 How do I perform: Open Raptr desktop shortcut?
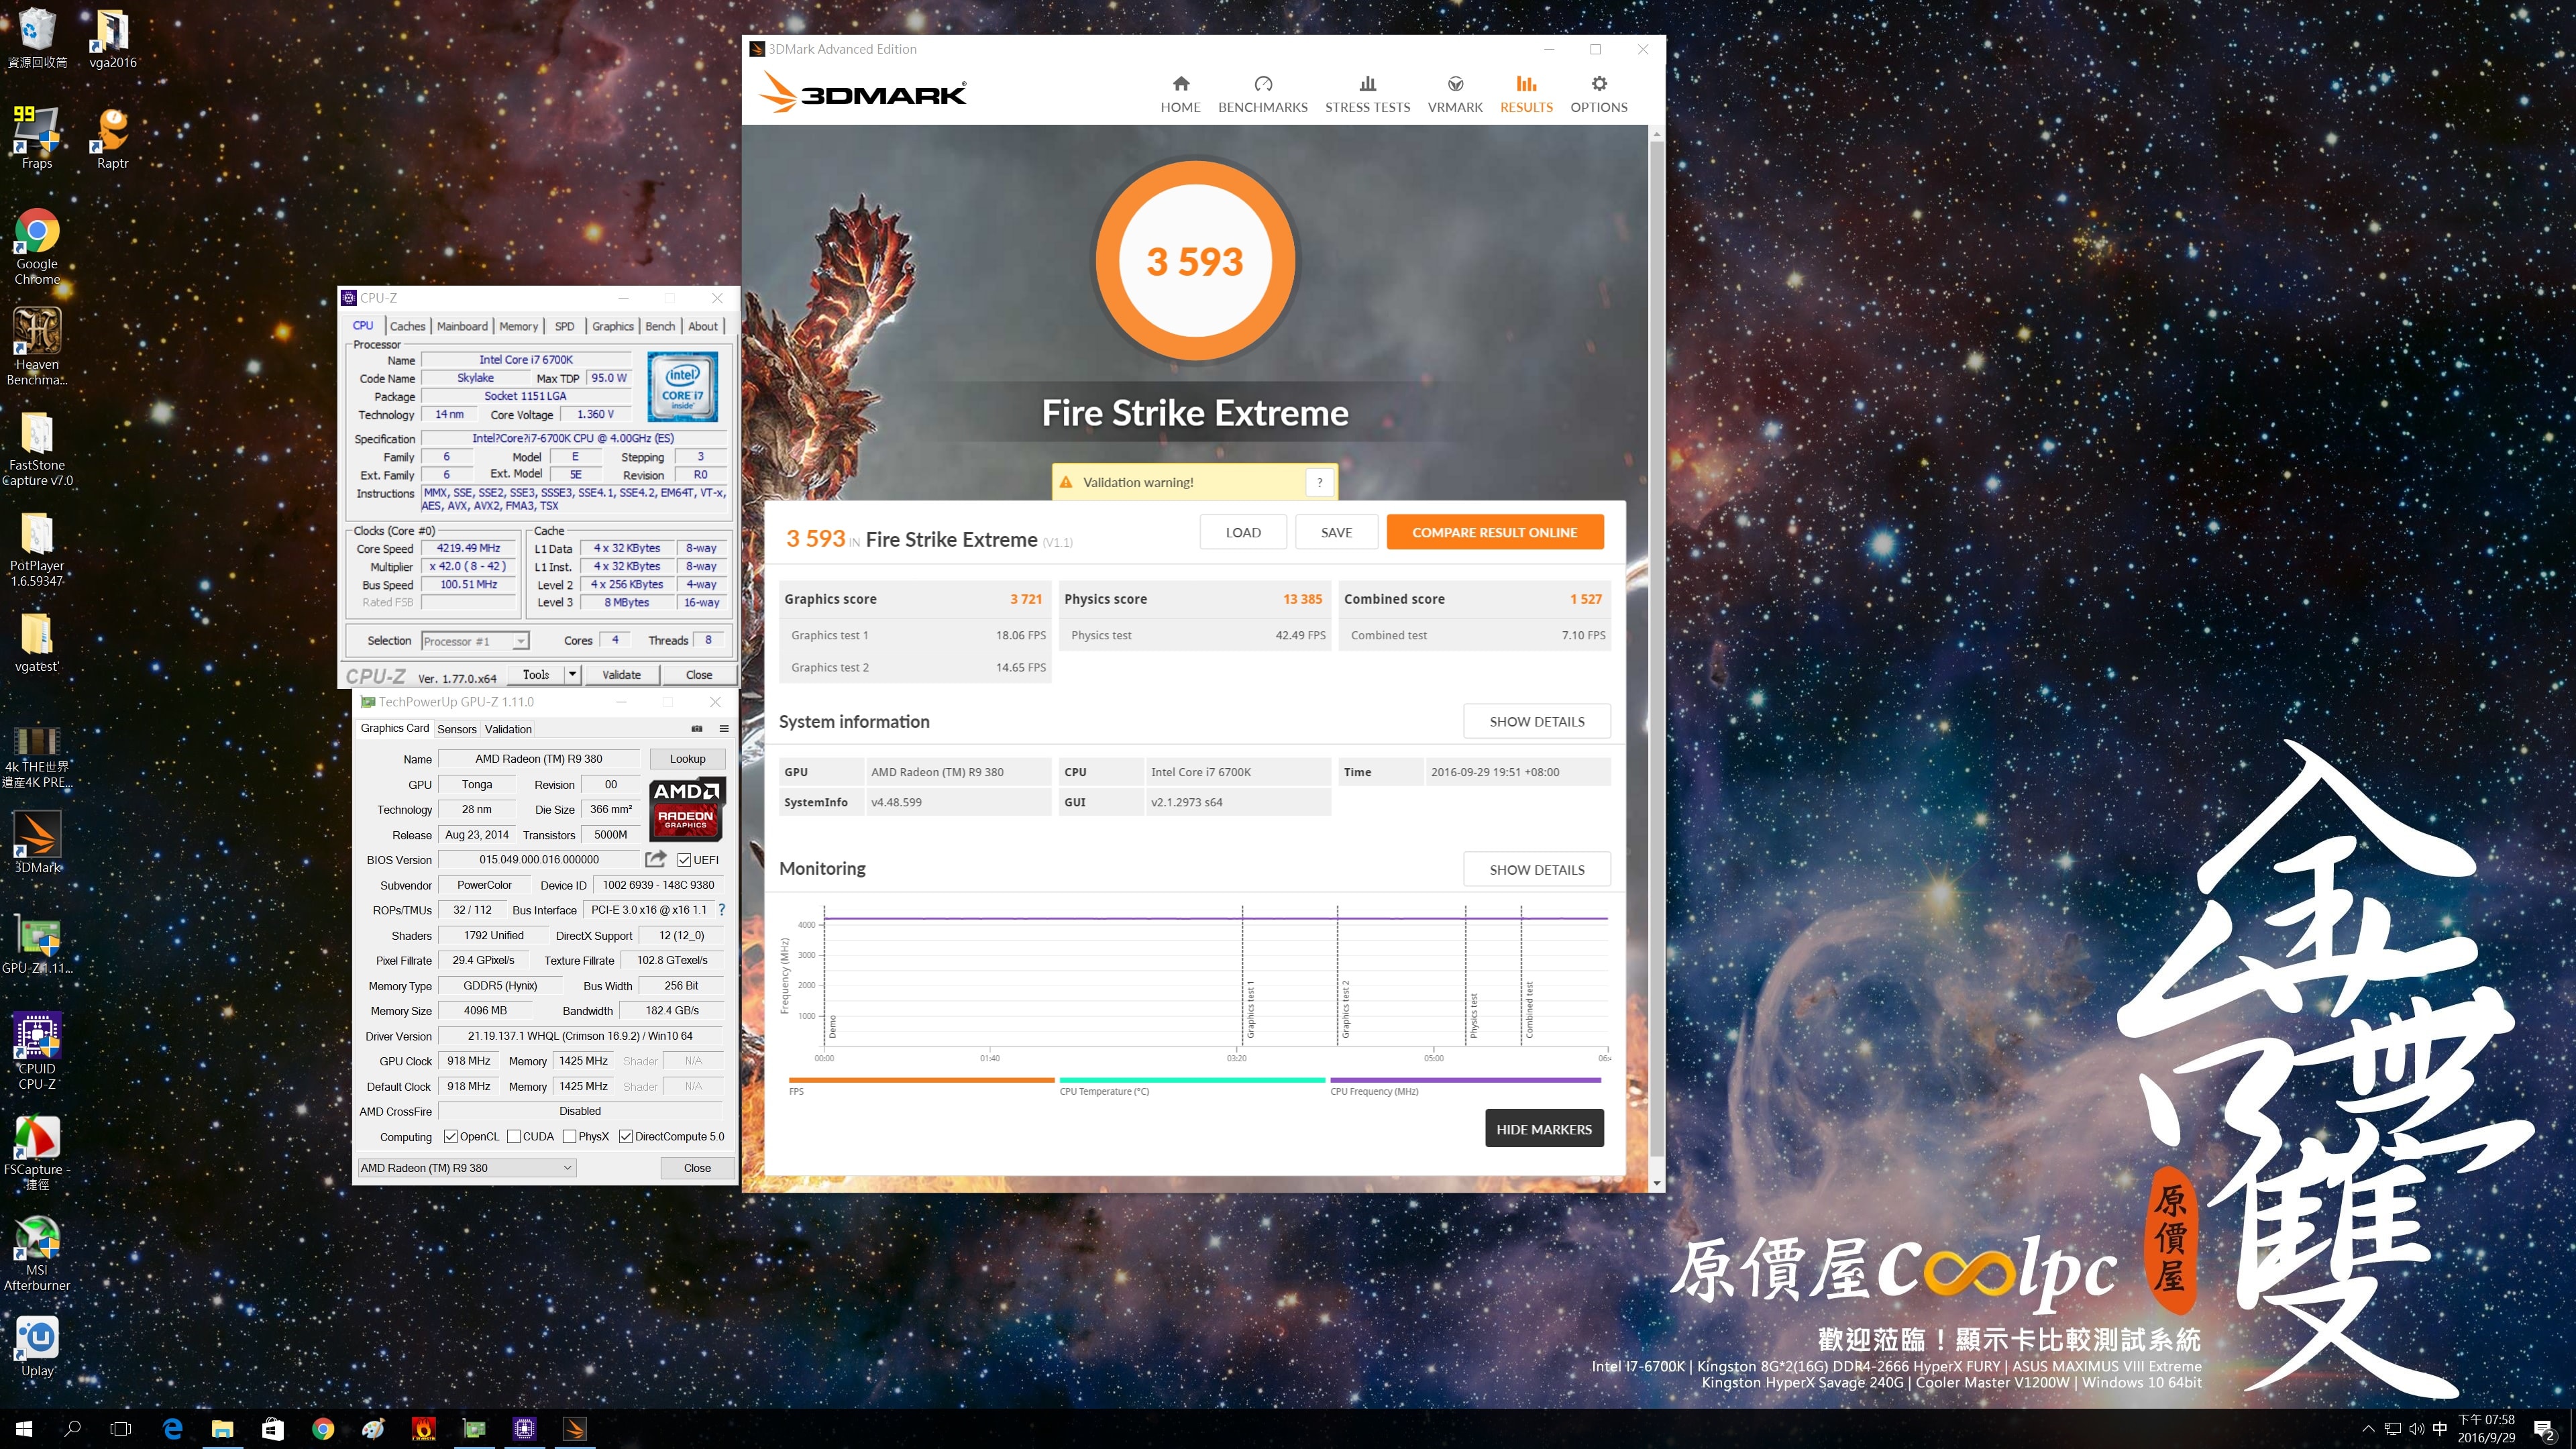coord(112,138)
